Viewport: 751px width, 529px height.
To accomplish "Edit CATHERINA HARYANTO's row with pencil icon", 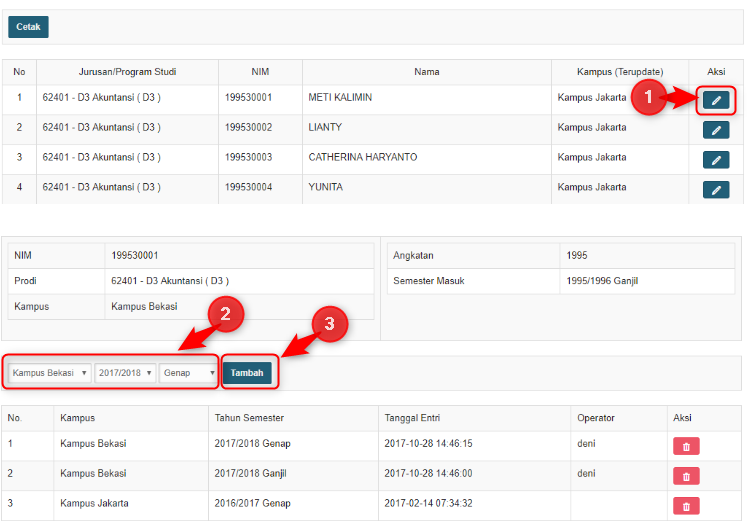I will pyautogui.click(x=716, y=160).
